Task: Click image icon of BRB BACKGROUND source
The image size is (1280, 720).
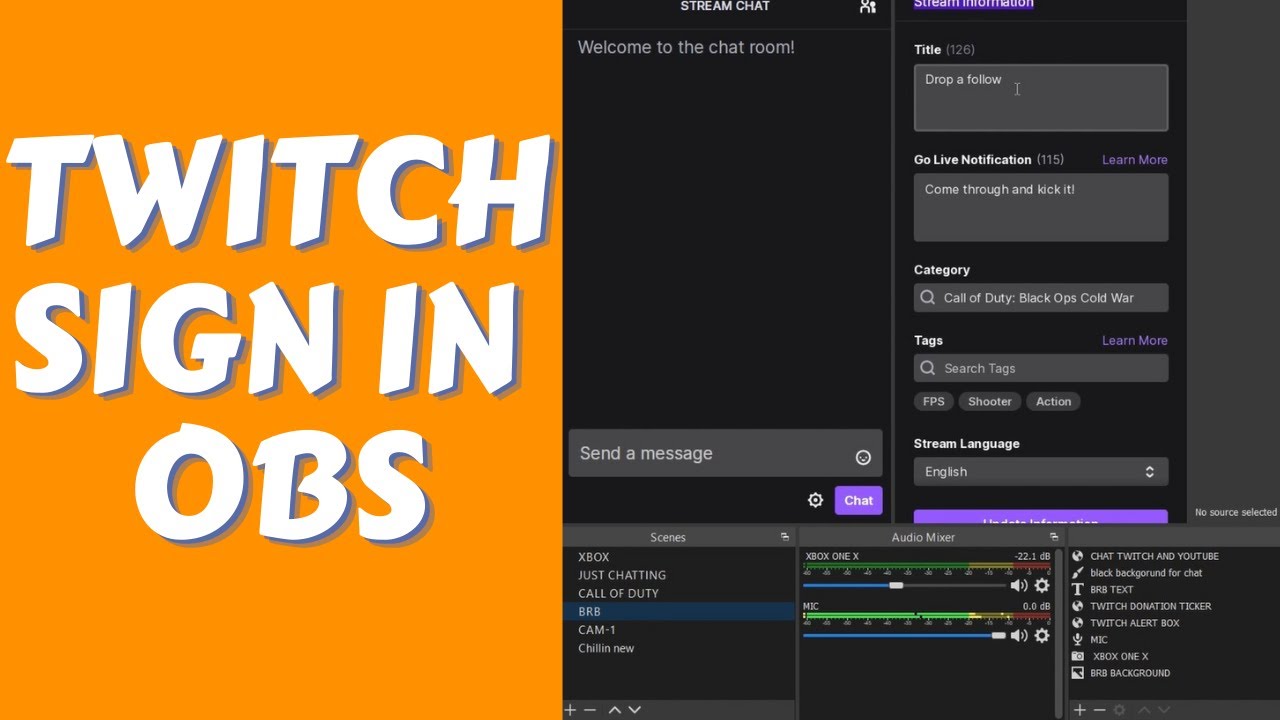Action: tap(1078, 673)
